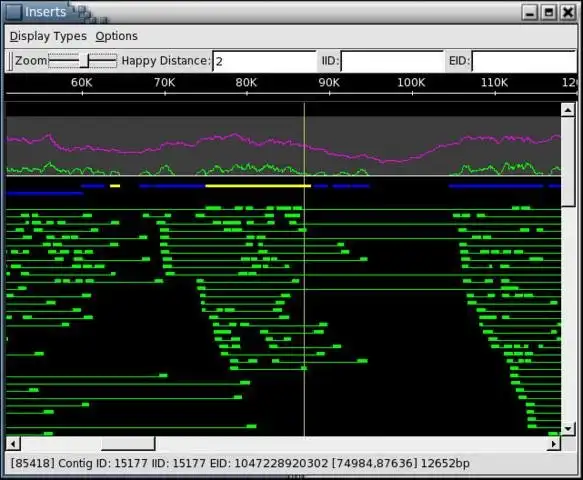
Task: Close the Inserts window
Action: 568,13
